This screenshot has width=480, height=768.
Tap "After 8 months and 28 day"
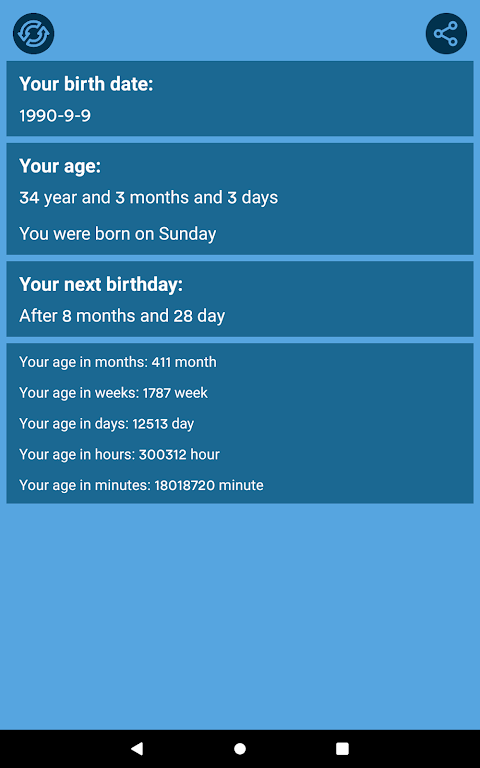coord(122,315)
